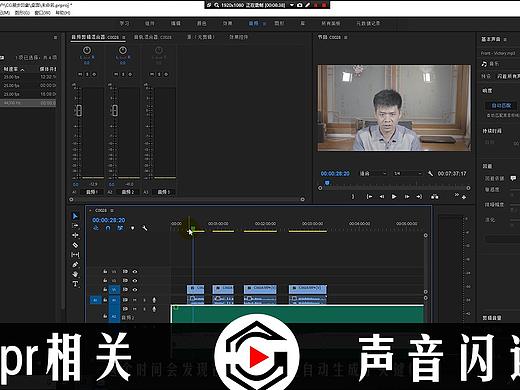Image resolution: width=520 pixels, height=390 pixels.
Task: Solo the A1 track in timeline
Action: click(x=144, y=300)
